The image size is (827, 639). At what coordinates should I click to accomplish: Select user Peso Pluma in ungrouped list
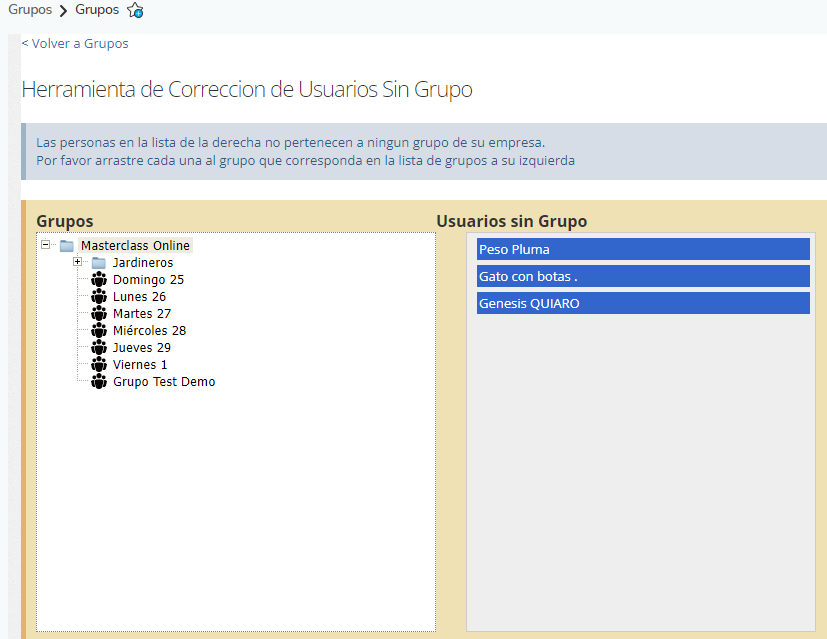[x=643, y=249]
